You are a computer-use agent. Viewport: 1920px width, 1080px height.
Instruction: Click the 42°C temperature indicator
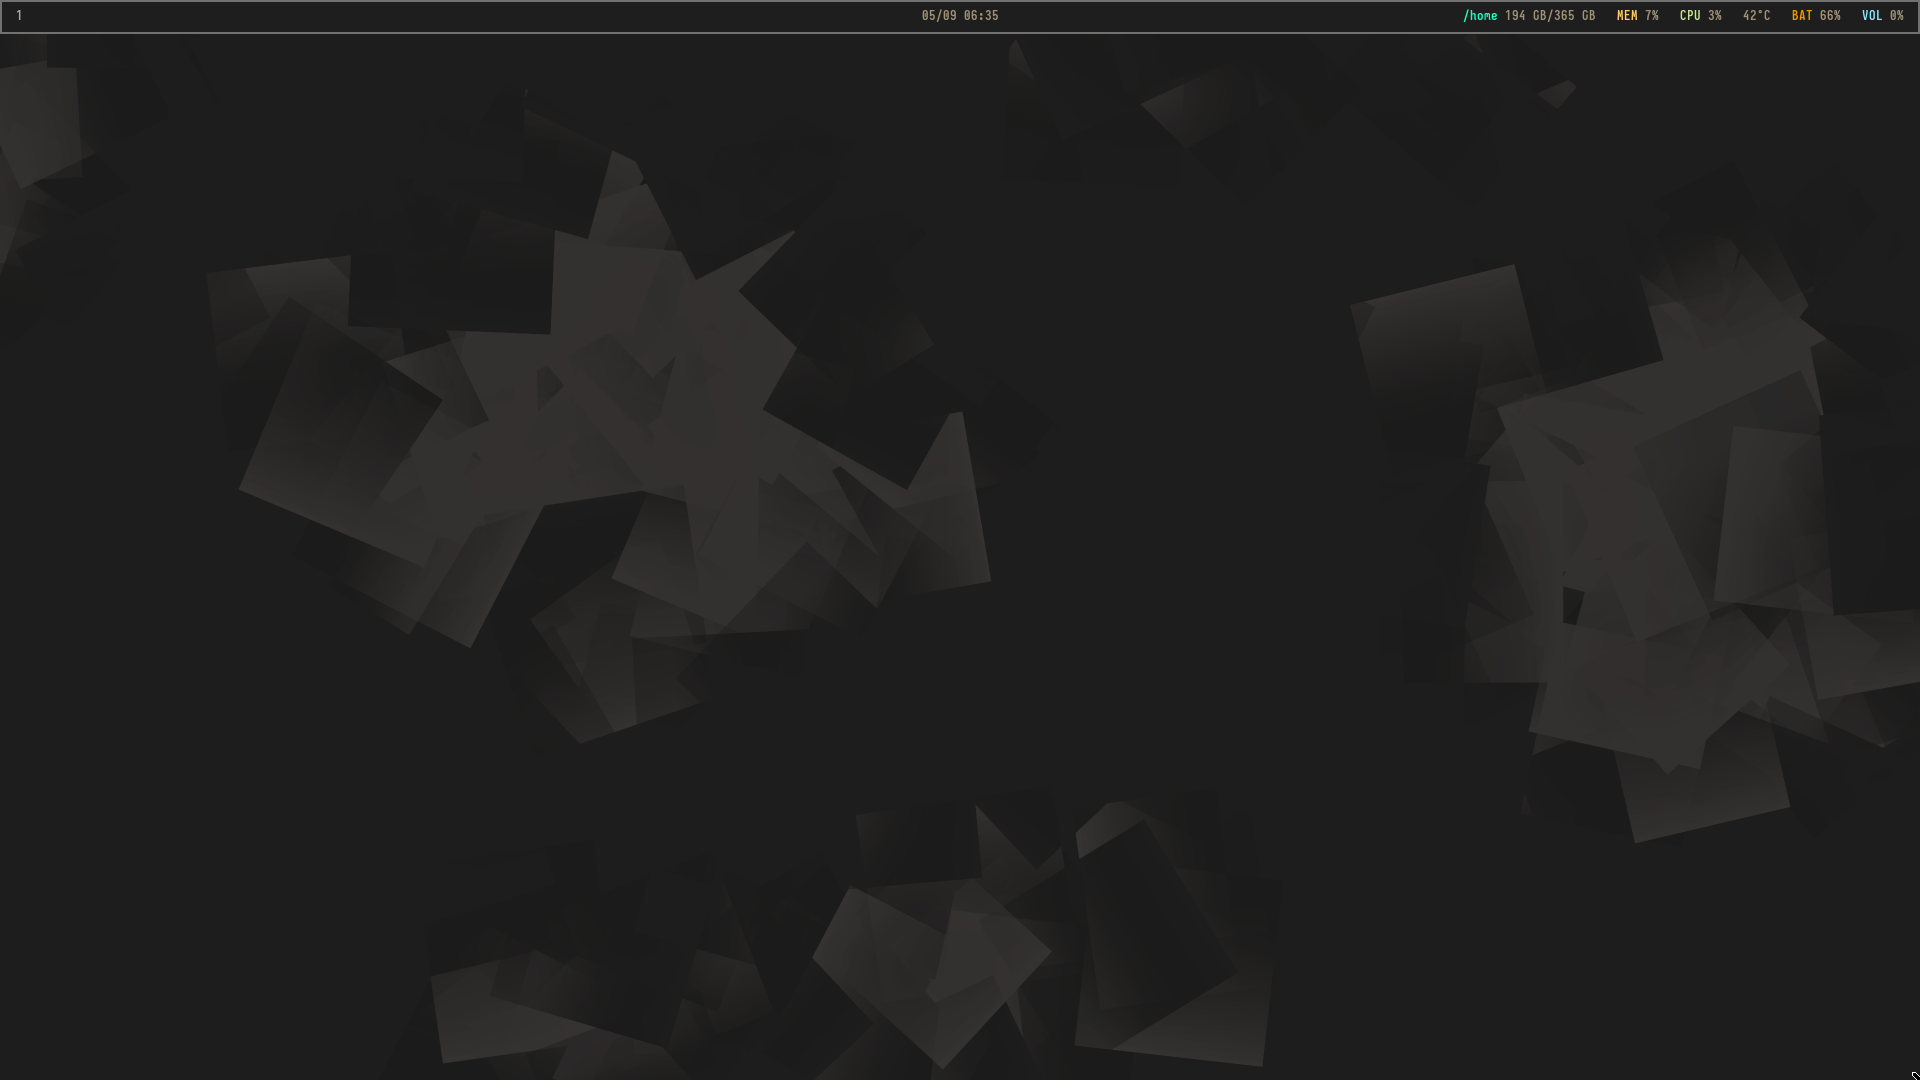click(x=1756, y=16)
